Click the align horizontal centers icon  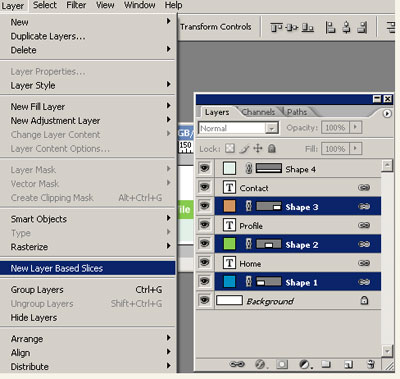(x=347, y=27)
